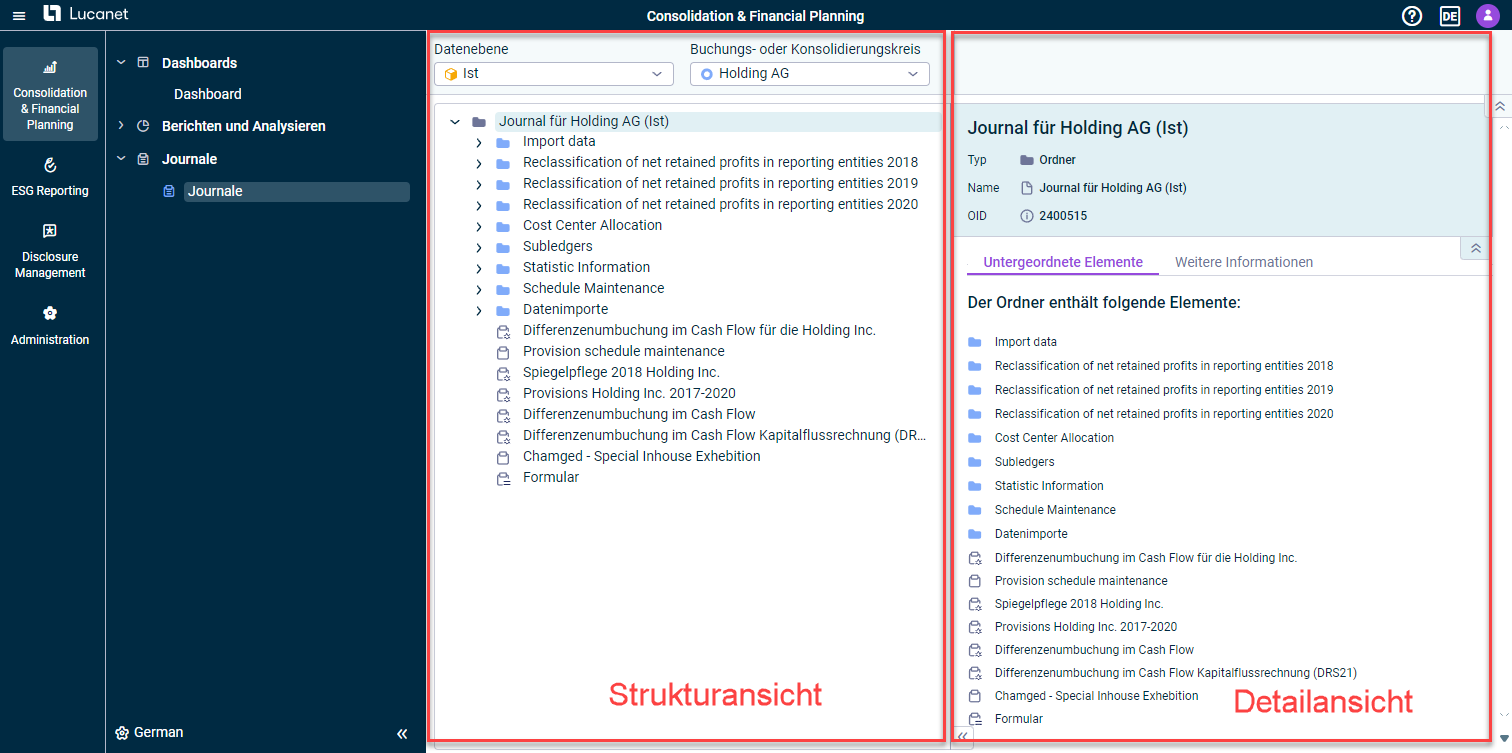Open the hamburger main menu
1512x753 pixels.
coord(19,16)
